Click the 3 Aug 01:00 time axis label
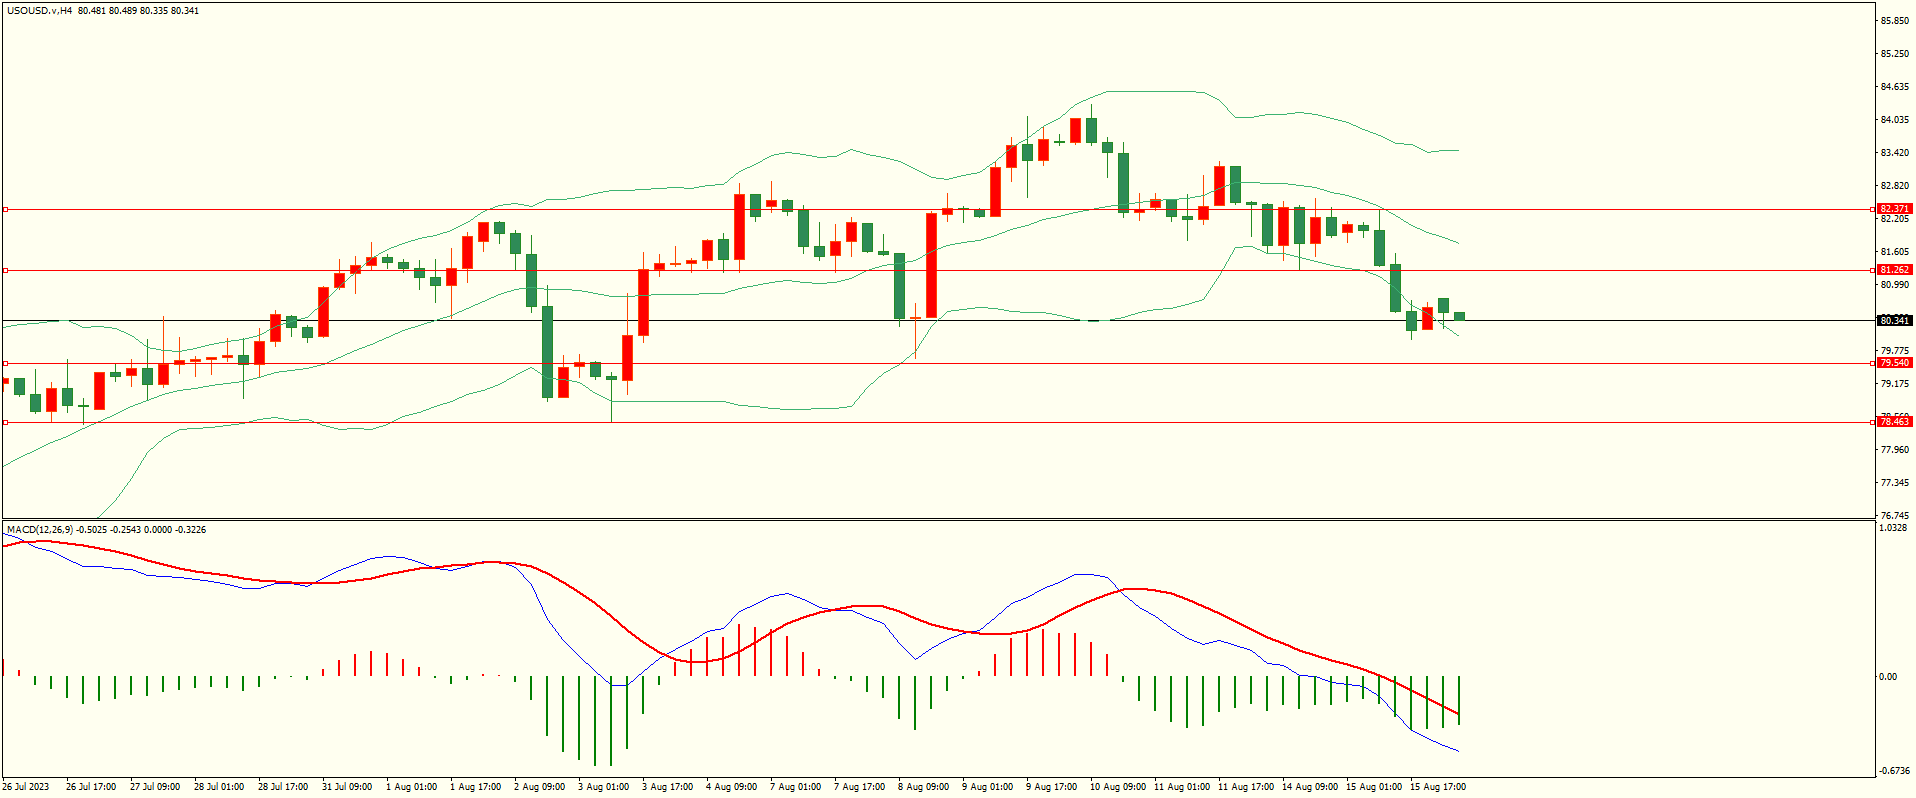 603,787
